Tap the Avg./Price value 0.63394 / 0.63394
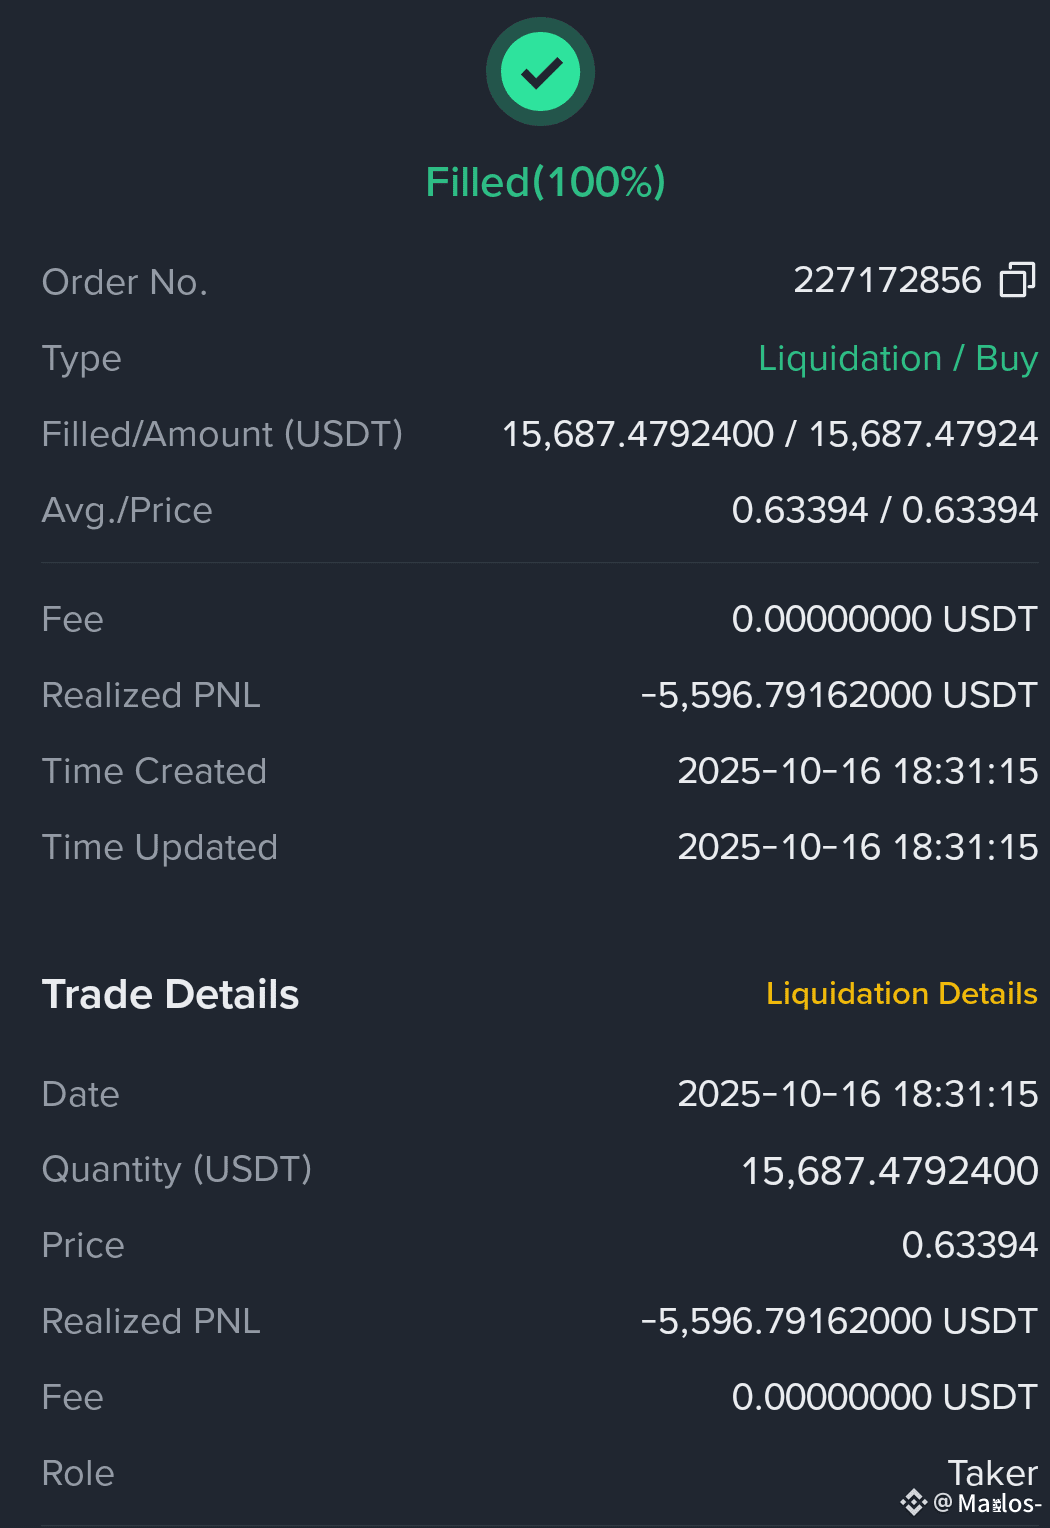This screenshot has height=1528, width=1050. click(885, 510)
